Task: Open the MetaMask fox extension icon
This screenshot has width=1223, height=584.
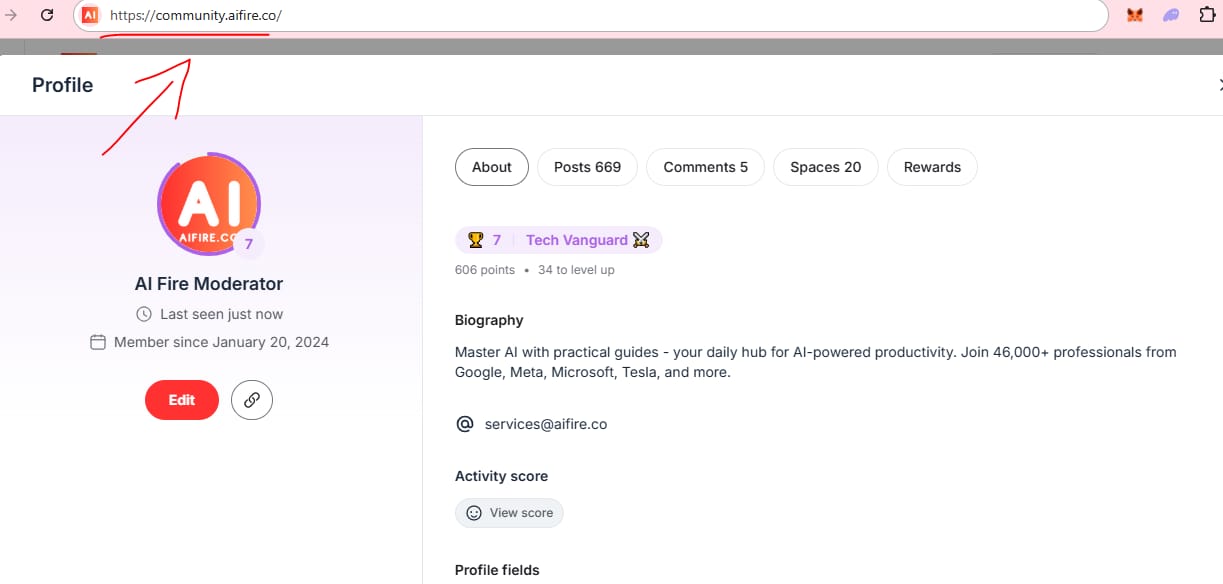Action: tap(1134, 16)
